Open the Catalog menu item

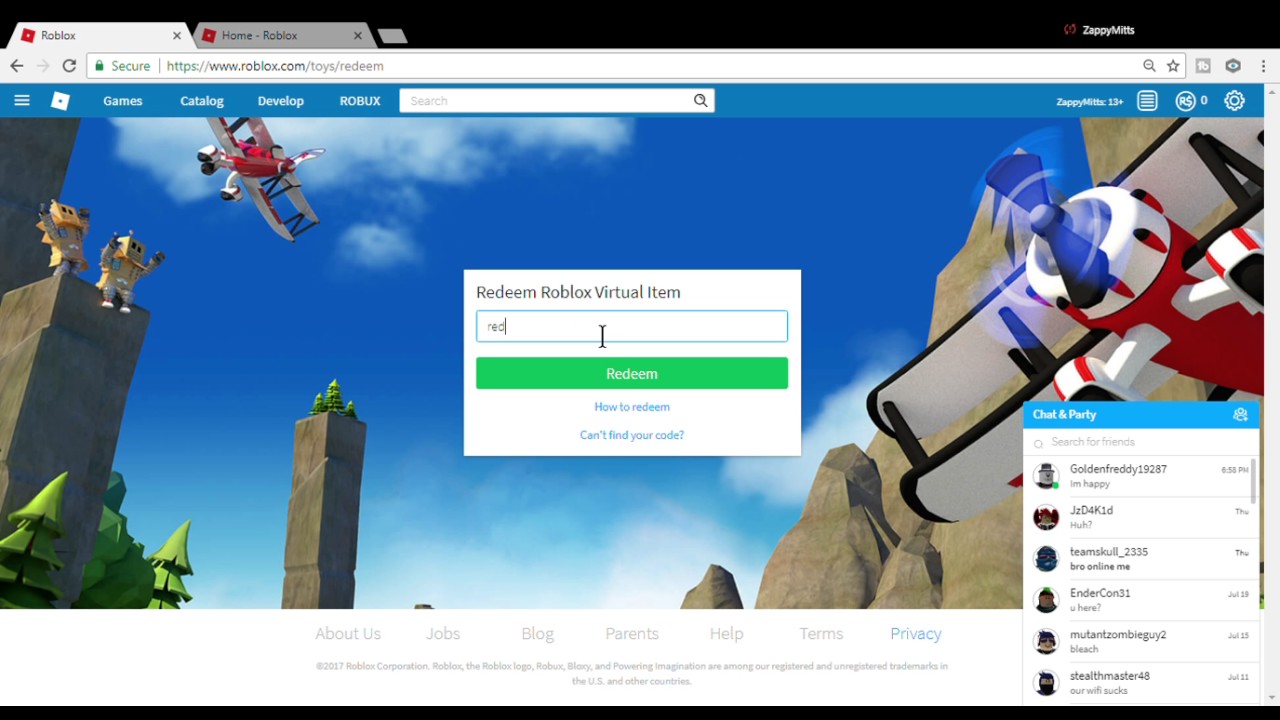tap(202, 101)
